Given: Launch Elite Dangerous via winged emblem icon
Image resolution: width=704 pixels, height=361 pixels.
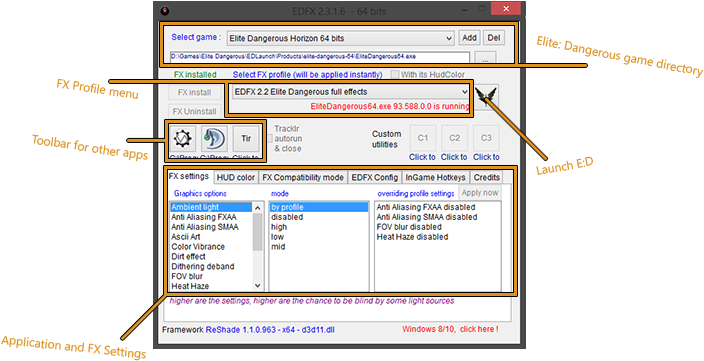Looking at the screenshot, I should pos(487,97).
